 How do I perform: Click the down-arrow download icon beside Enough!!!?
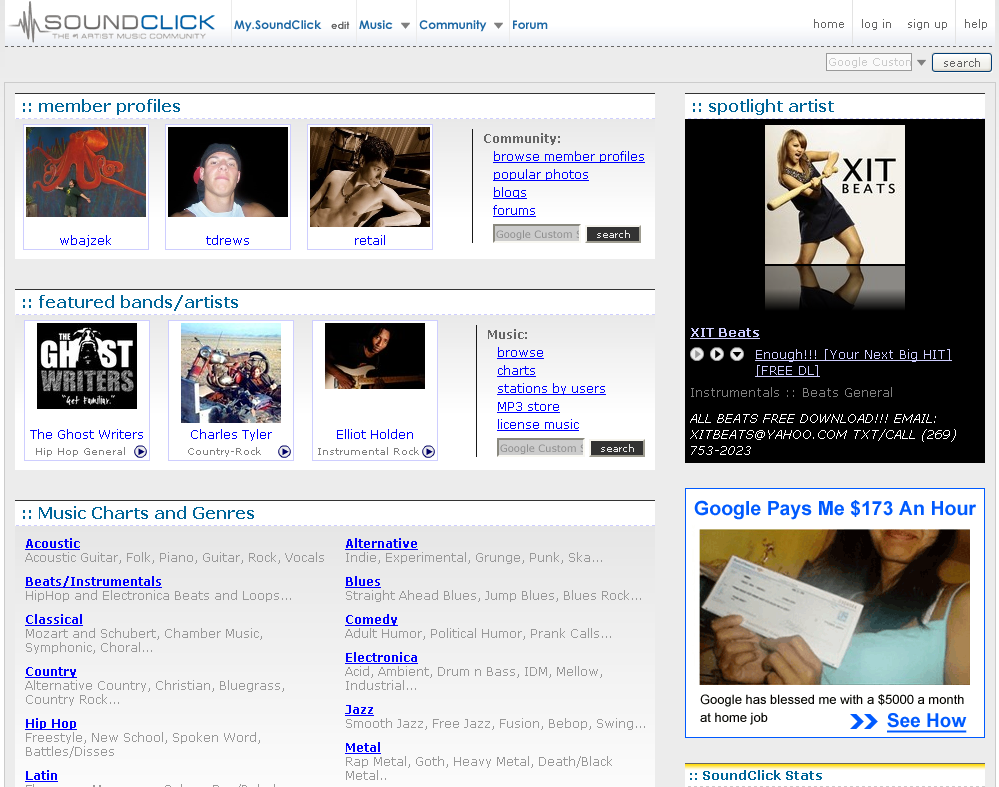pyautogui.click(x=737, y=354)
